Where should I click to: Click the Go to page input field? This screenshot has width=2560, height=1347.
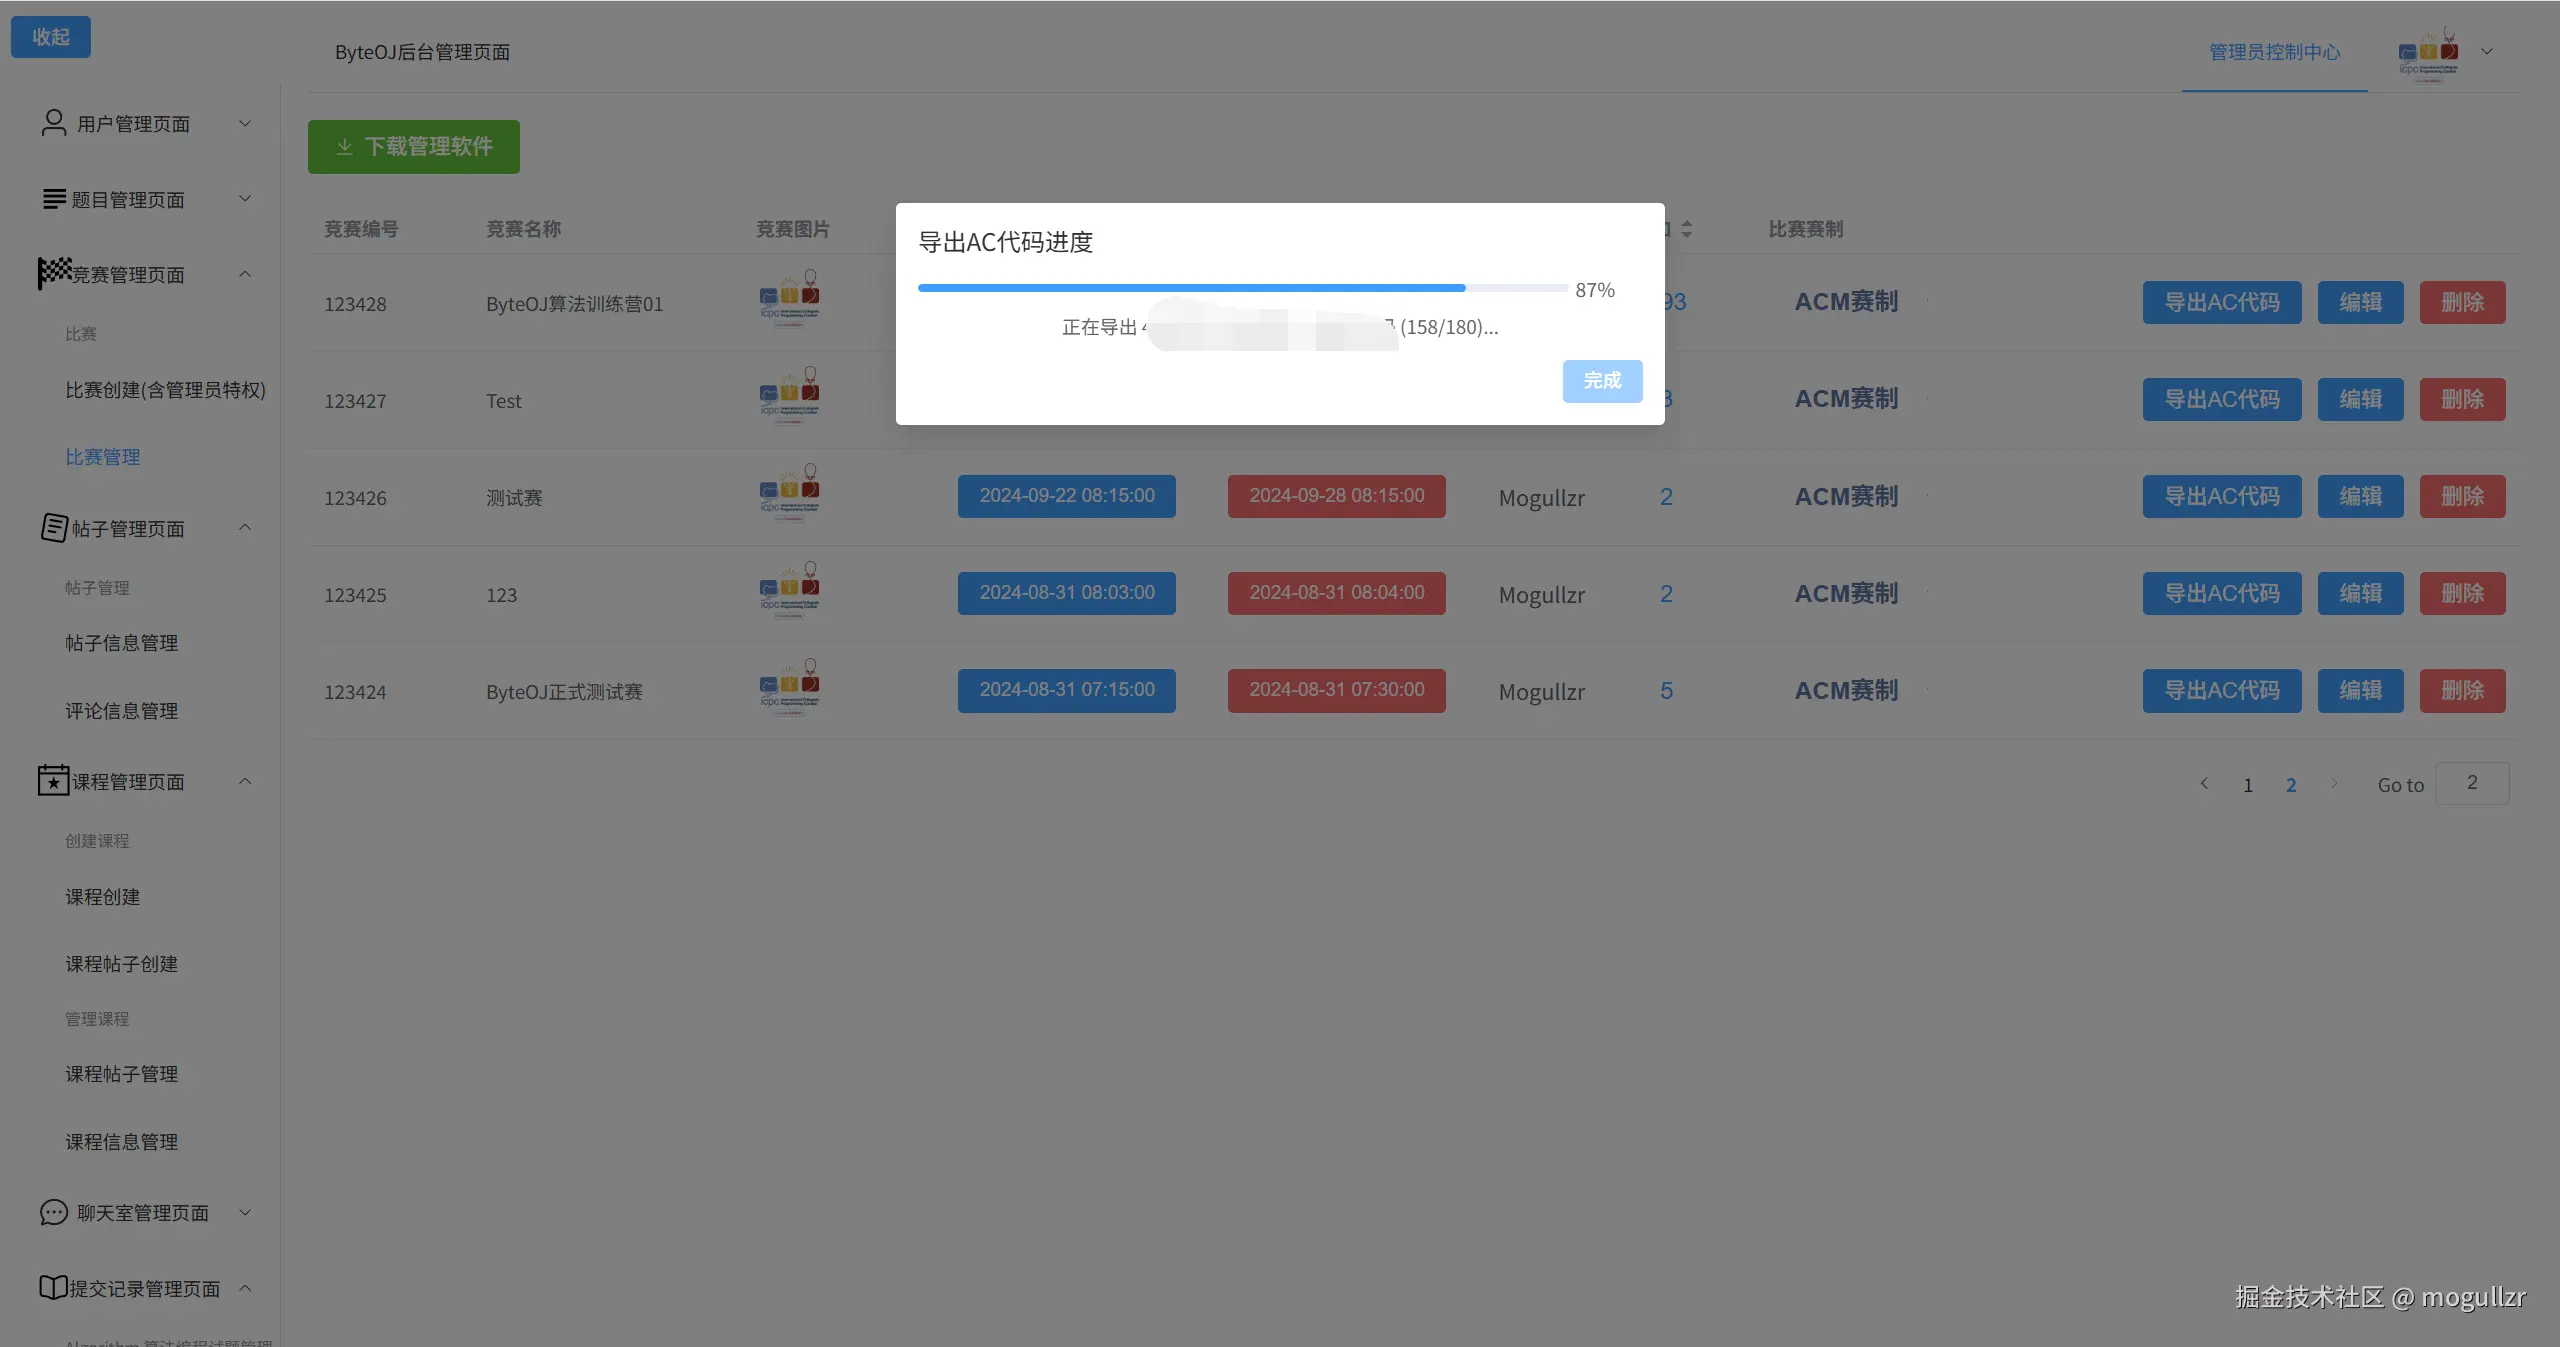2471,783
